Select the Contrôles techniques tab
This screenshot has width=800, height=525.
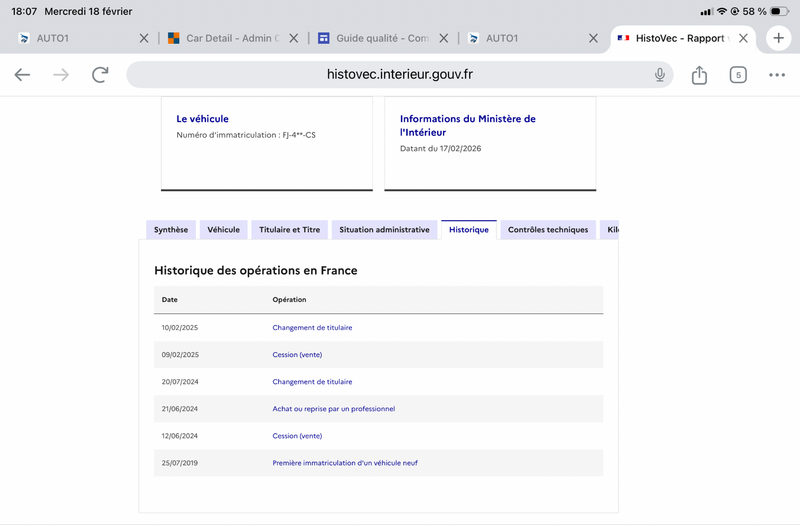(x=547, y=230)
